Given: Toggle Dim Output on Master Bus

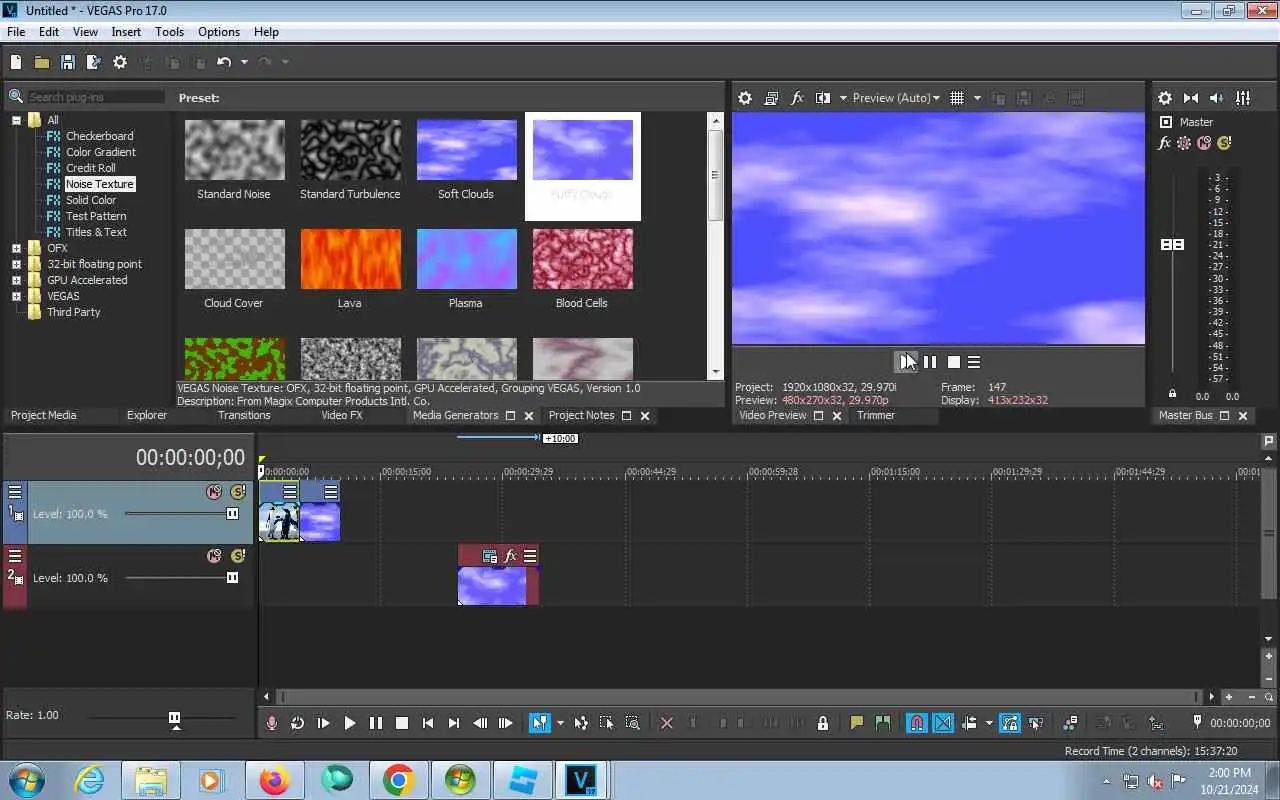Looking at the screenshot, I should pos(1217,98).
